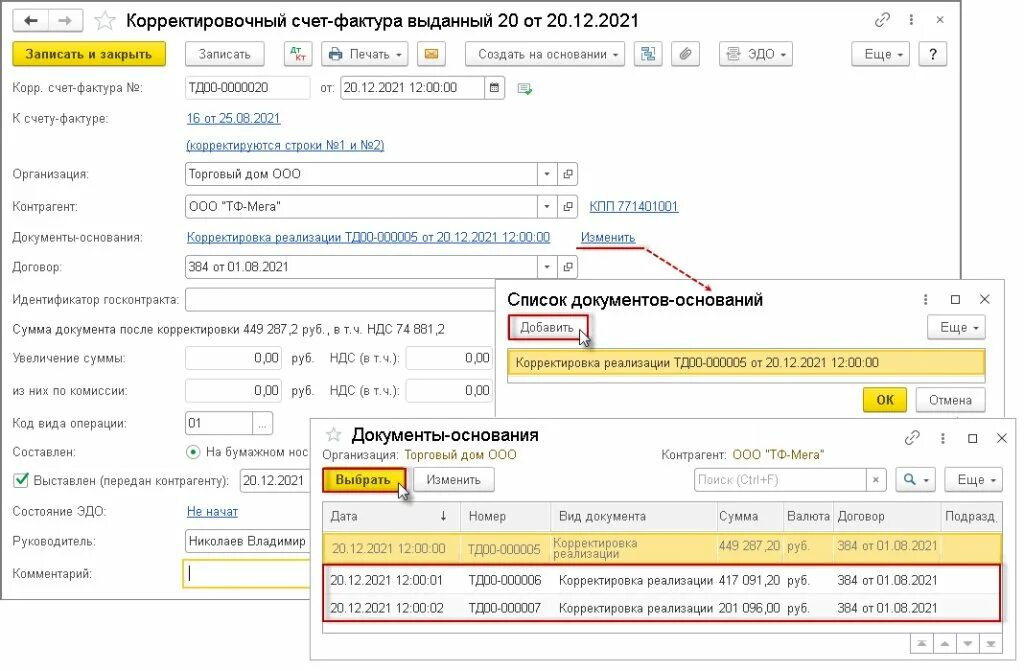
Task: Click Изменить button in Документы-основания
Action: point(453,480)
